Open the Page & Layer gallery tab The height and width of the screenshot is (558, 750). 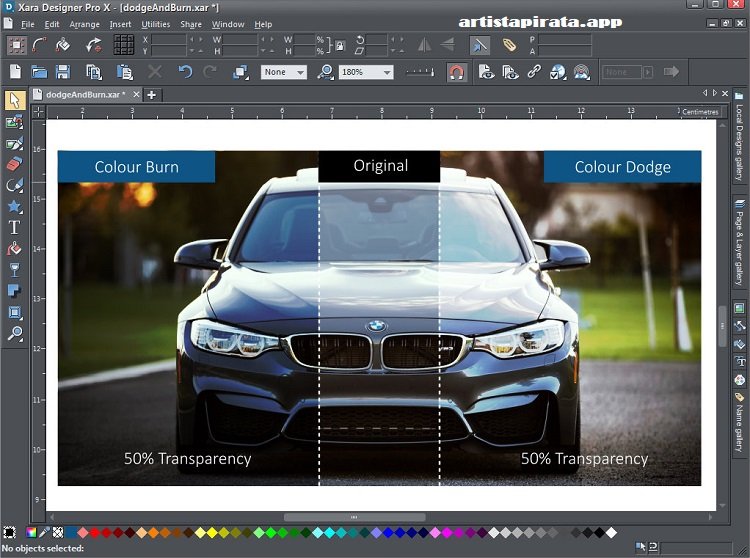click(x=739, y=243)
